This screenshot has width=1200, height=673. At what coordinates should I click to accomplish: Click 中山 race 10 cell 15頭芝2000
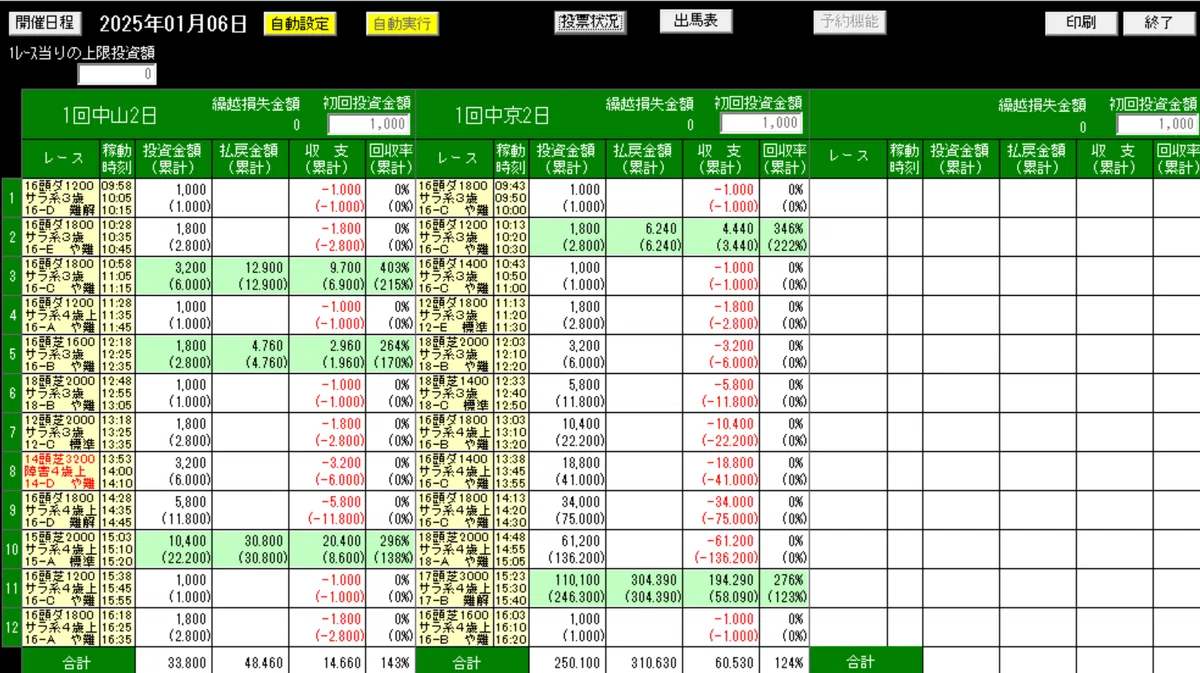pyautogui.click(x=61, y=549)
